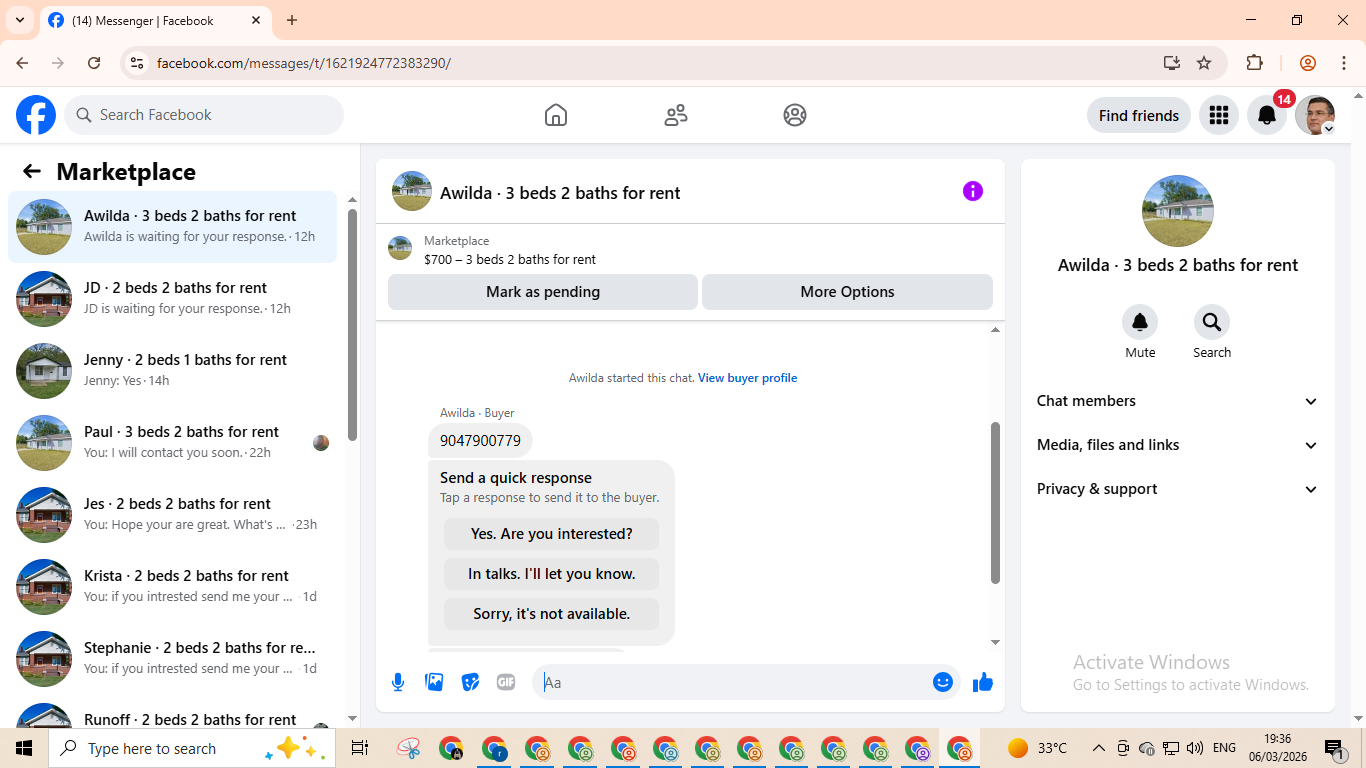Viewport: 1366px width, 768px height.
Task: Open the Groups icon in top navigation
Action: (x=795, y=115)
